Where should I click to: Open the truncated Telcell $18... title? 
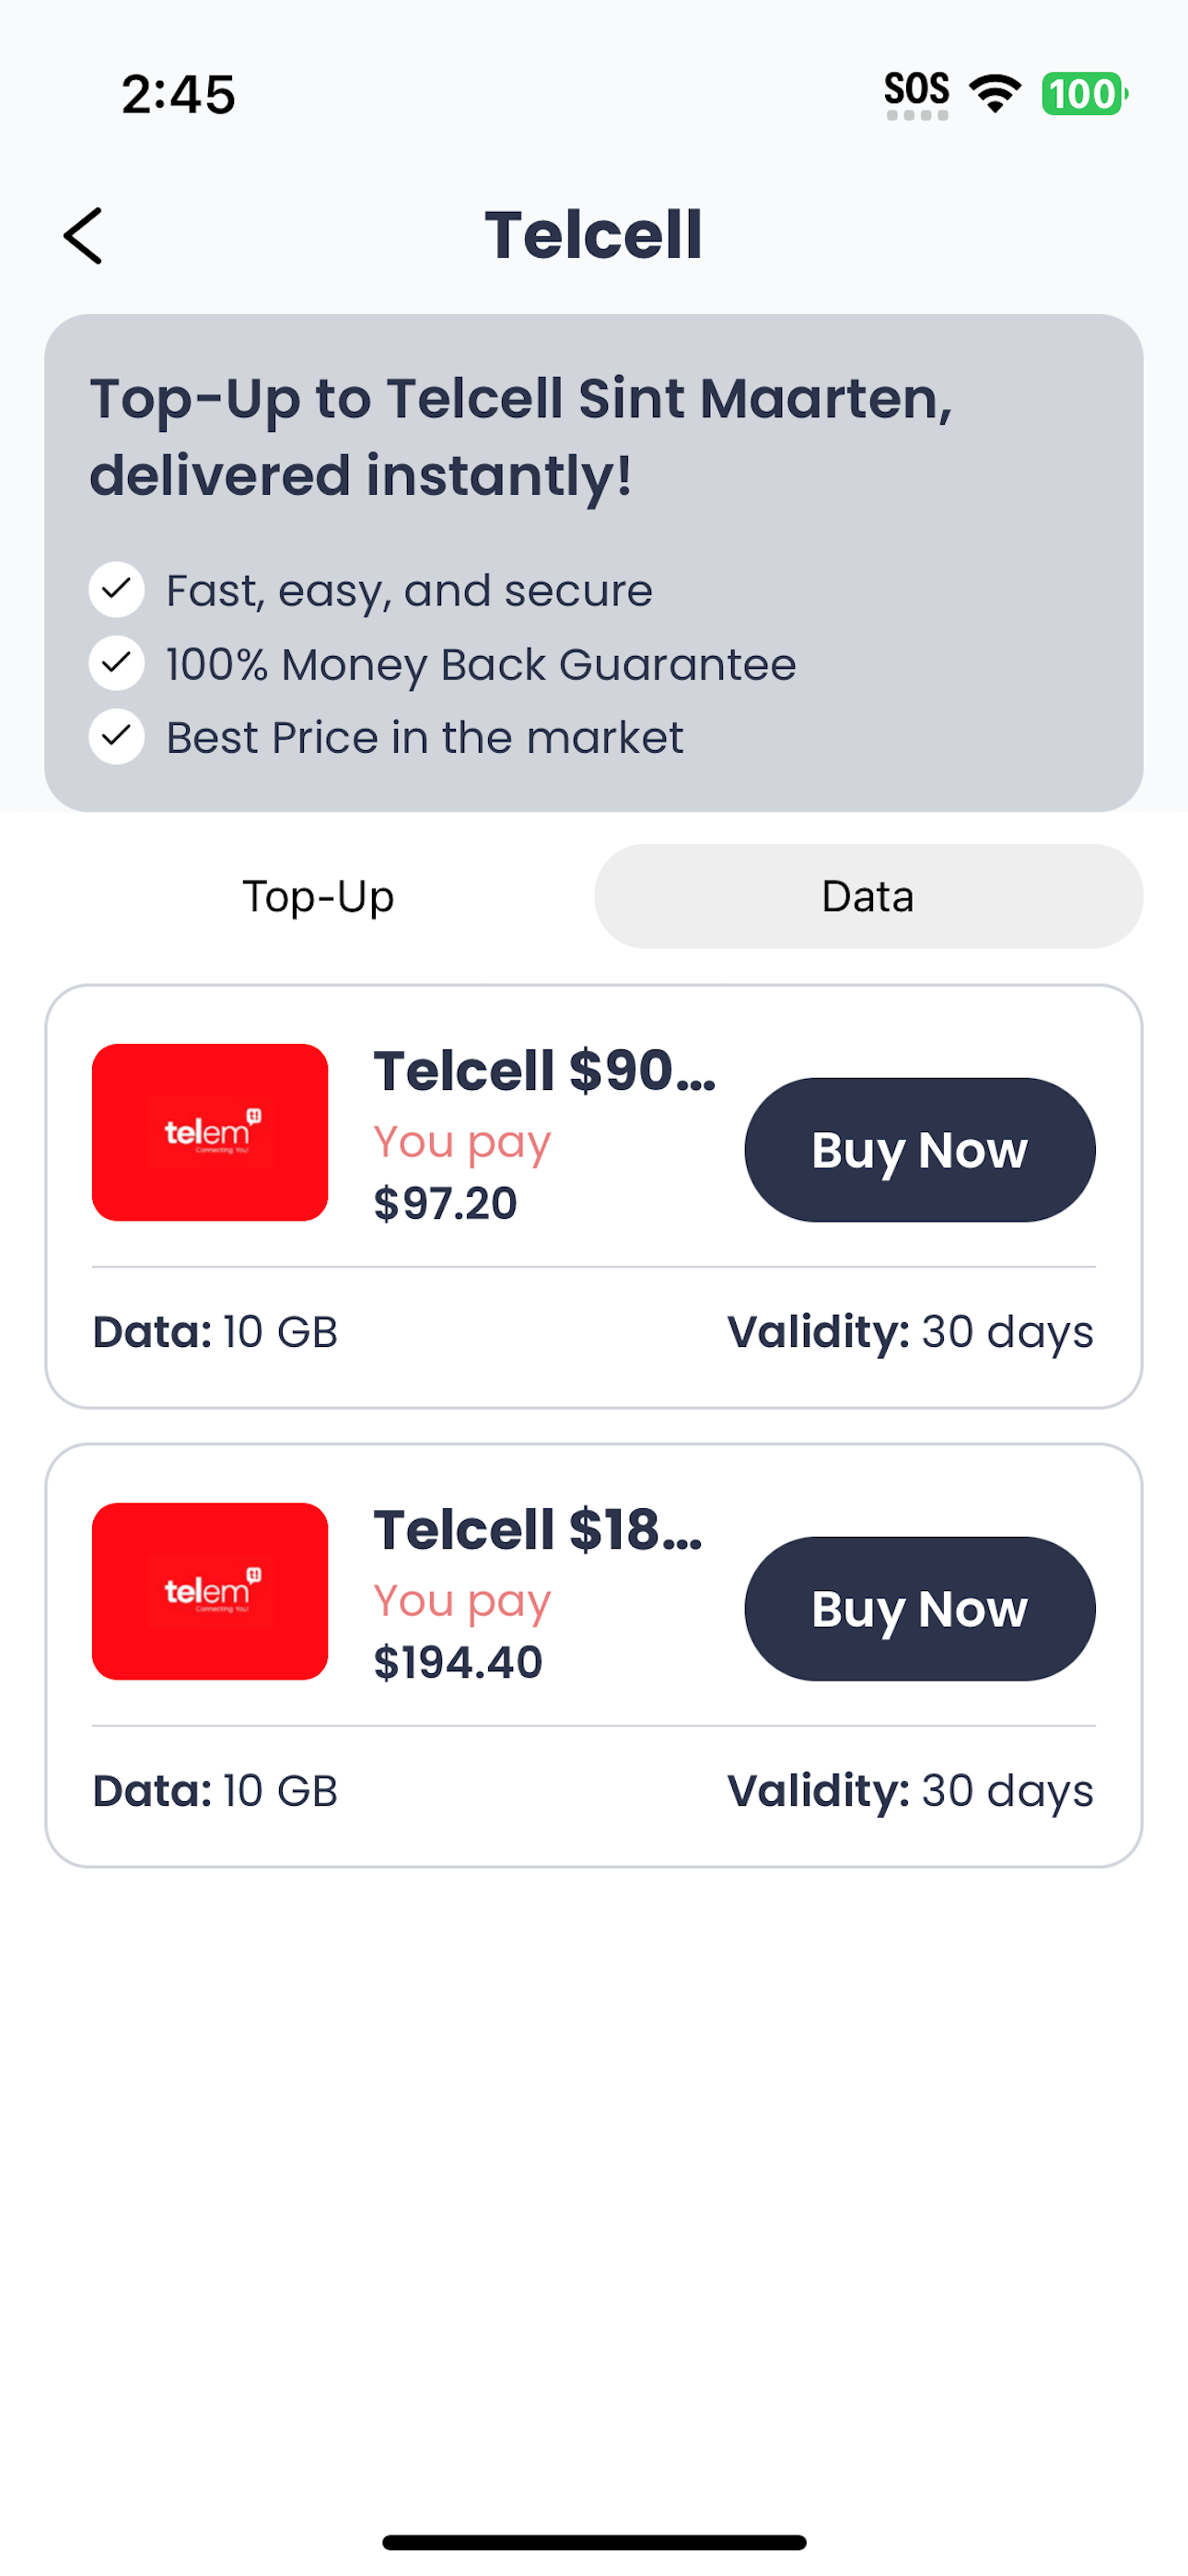pos(538,1530)
